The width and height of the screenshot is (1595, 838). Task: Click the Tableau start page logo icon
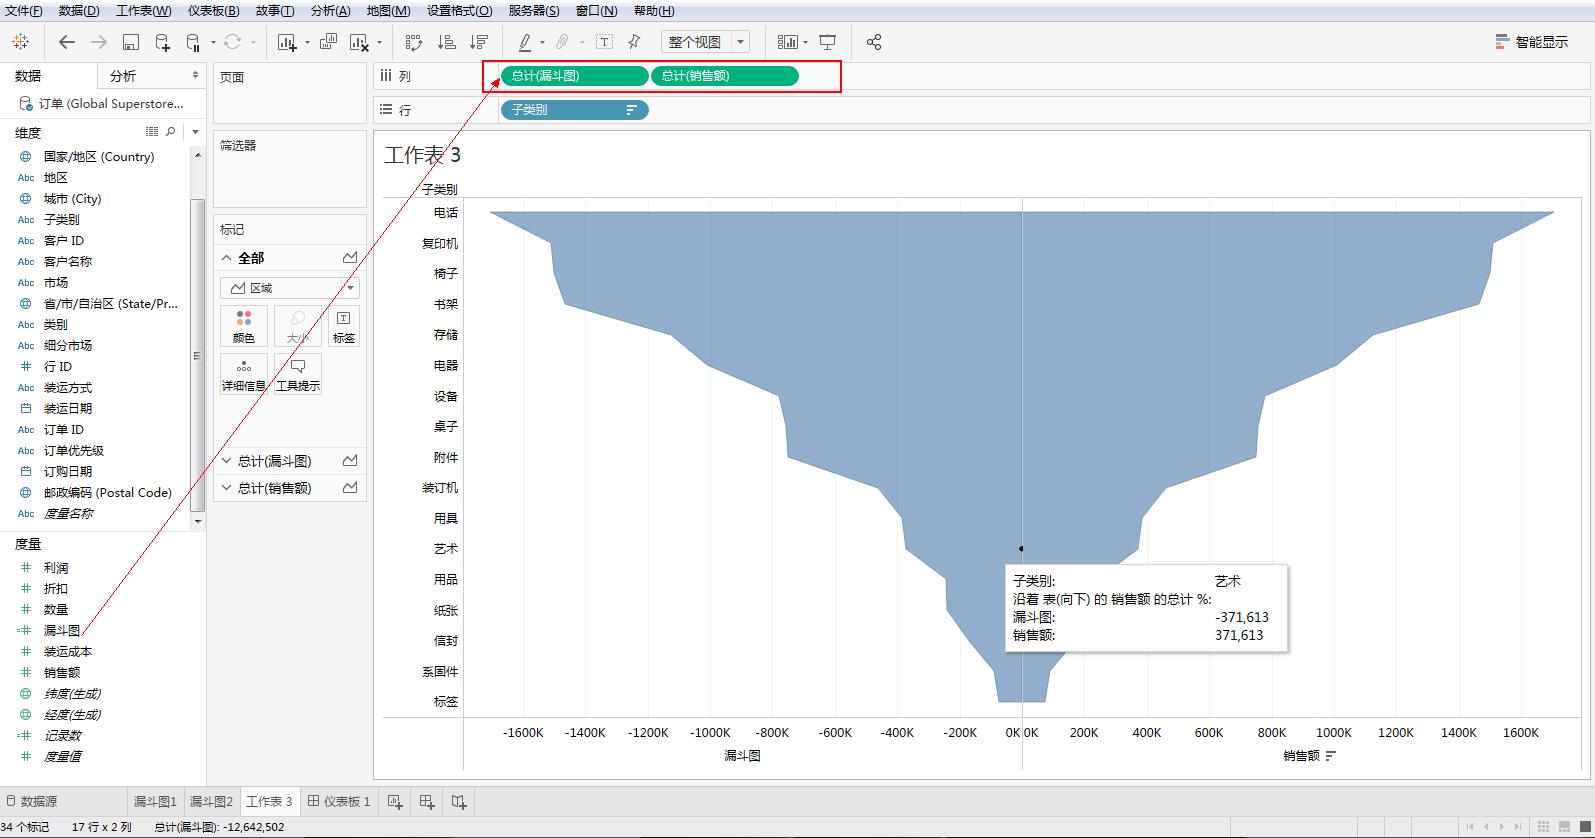point(21,42)
